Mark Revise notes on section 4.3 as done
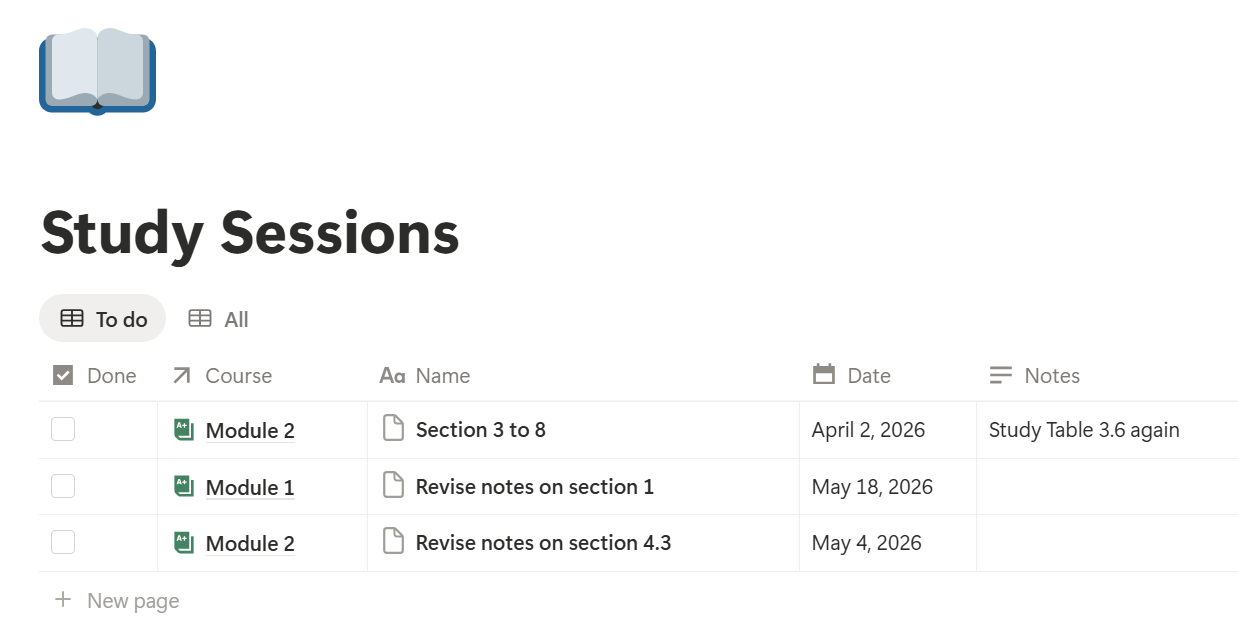 pos(63,542)
